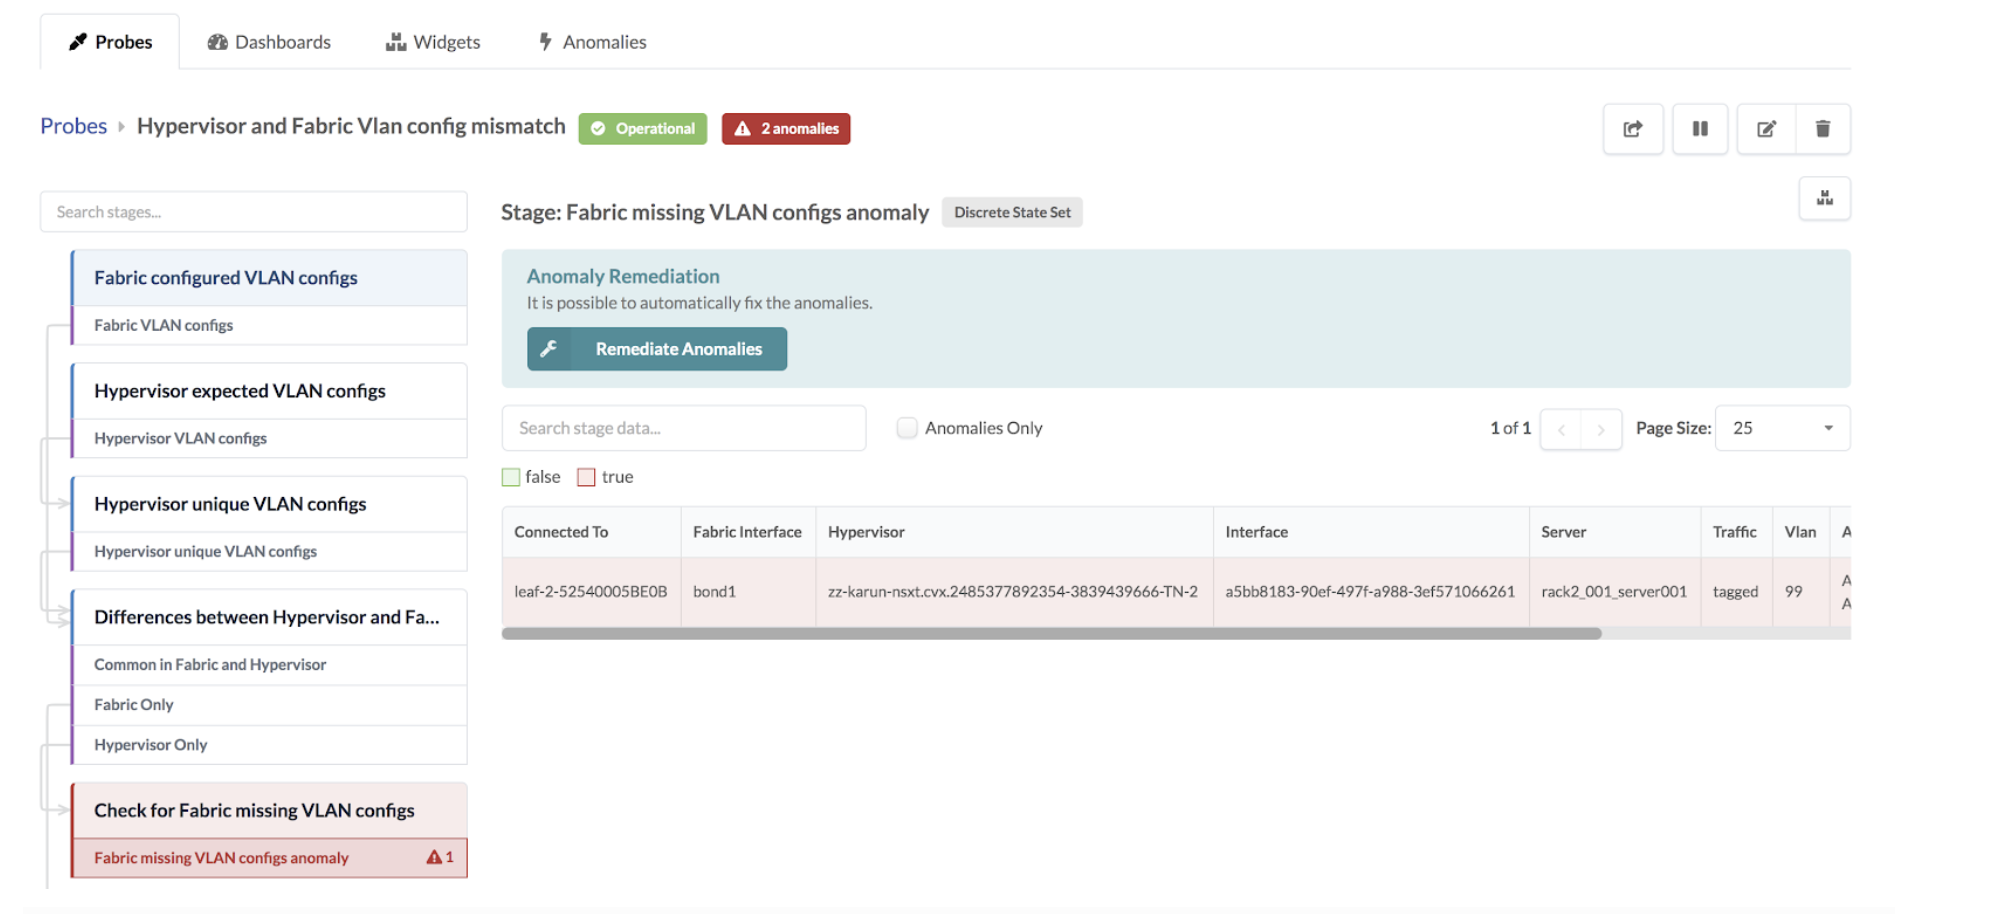Image resolution: width=2016 pixels, height=914 pixels.
Task: Open the Fabric Only stage
Action: tap(270, 705)
